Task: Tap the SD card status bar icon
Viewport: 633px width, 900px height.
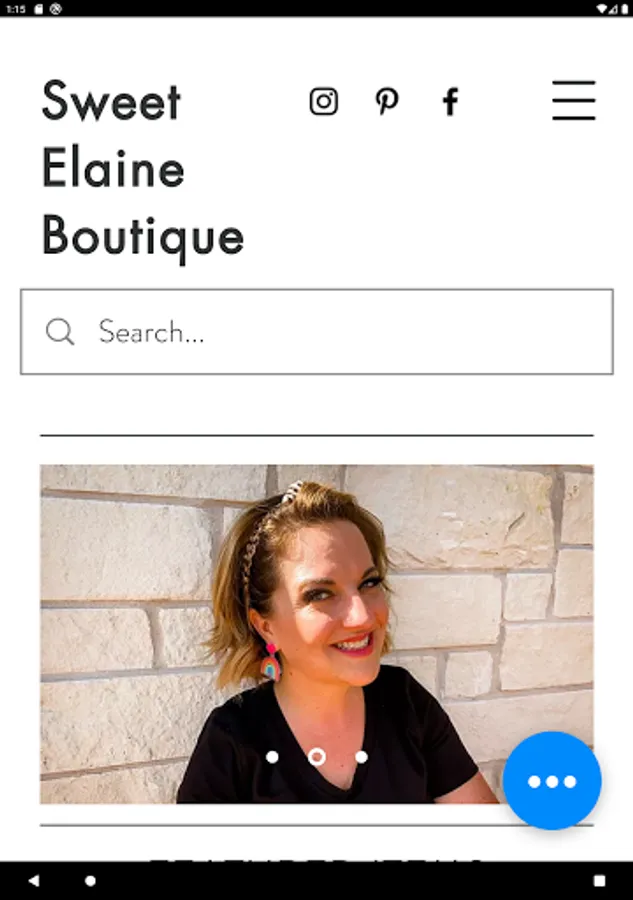Action: tap(39, 9)
